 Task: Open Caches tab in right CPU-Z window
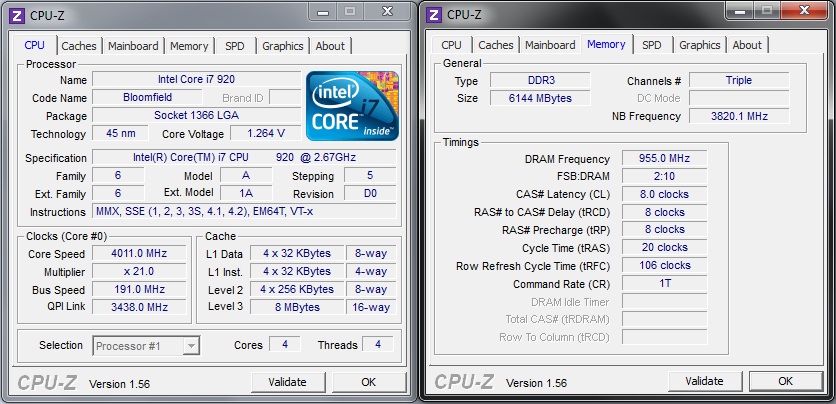pos(496,45)
